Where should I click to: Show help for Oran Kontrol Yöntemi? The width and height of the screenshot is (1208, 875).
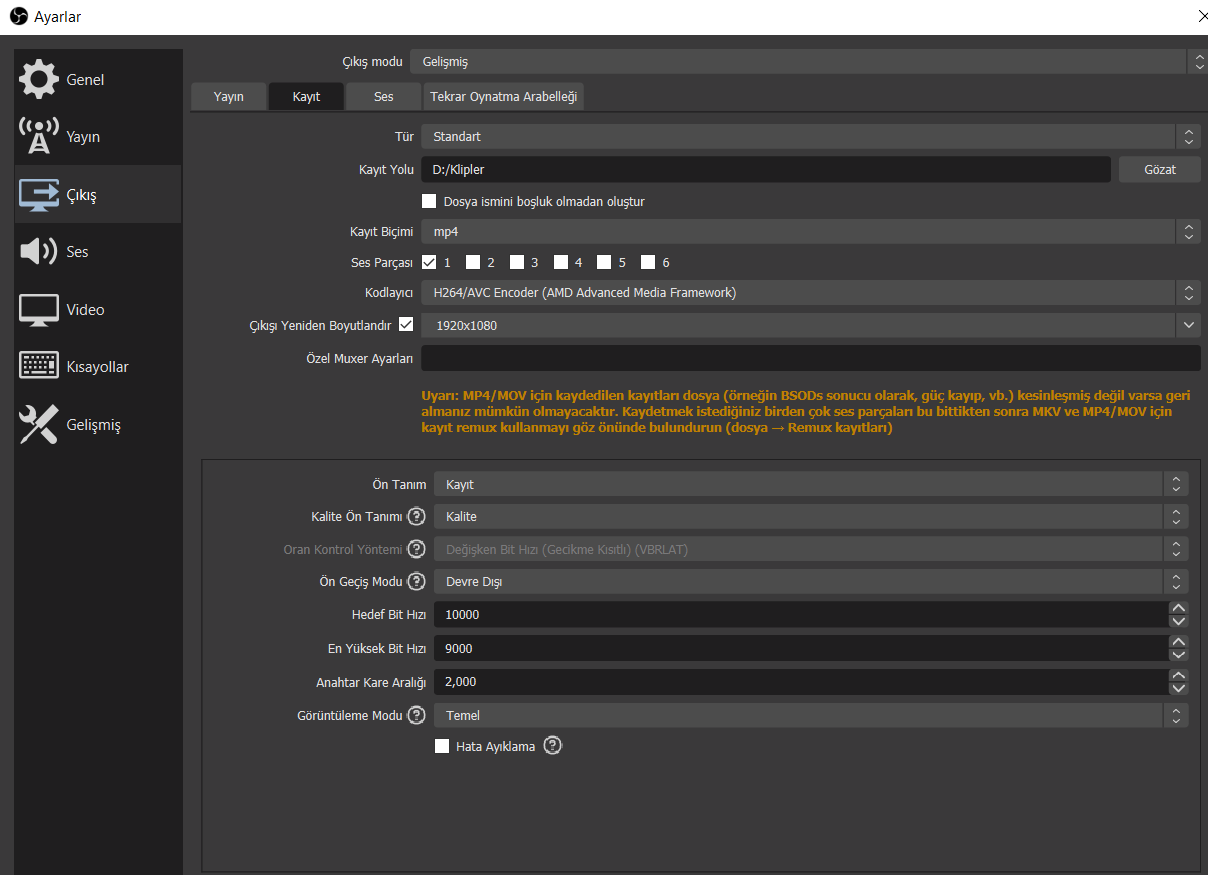[x=417, y=549]
